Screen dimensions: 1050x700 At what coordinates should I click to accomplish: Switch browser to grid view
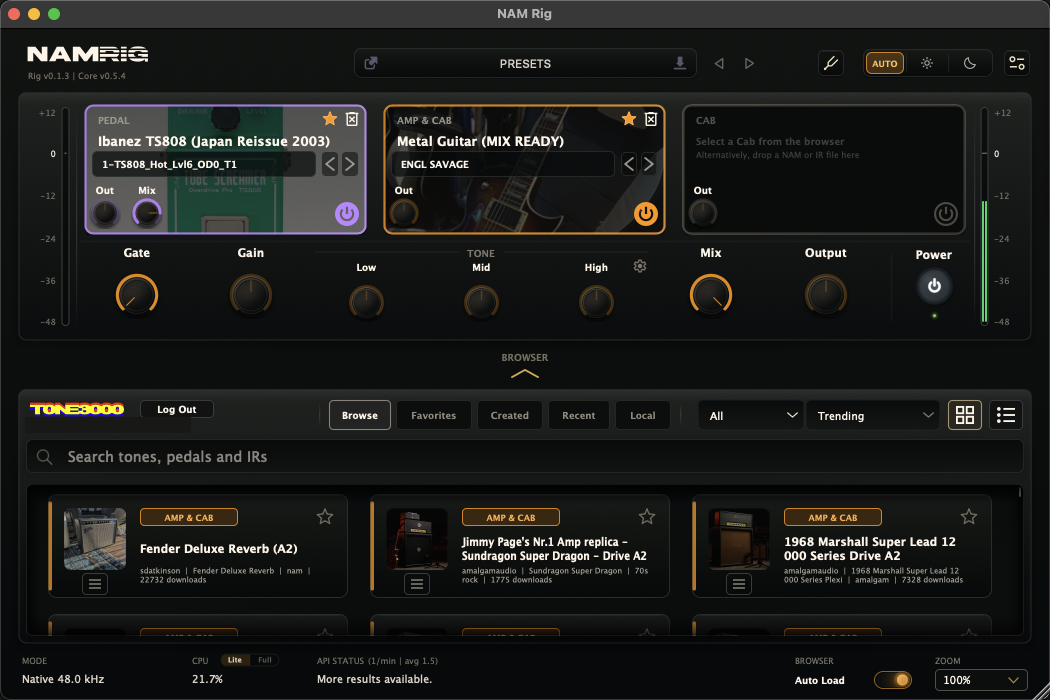(965, 415)
